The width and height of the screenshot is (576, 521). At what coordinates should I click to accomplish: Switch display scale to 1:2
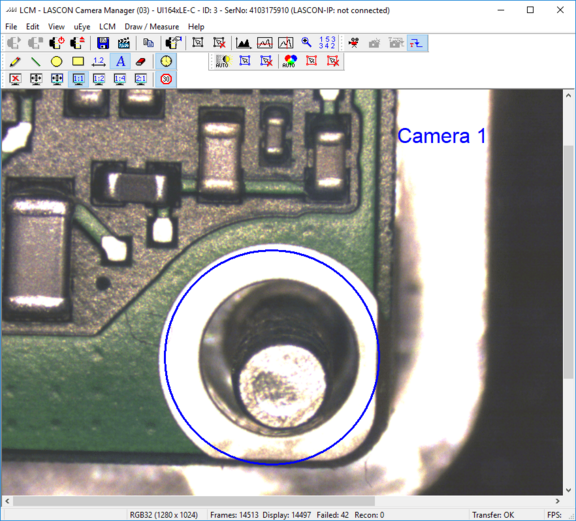[99, 79]
